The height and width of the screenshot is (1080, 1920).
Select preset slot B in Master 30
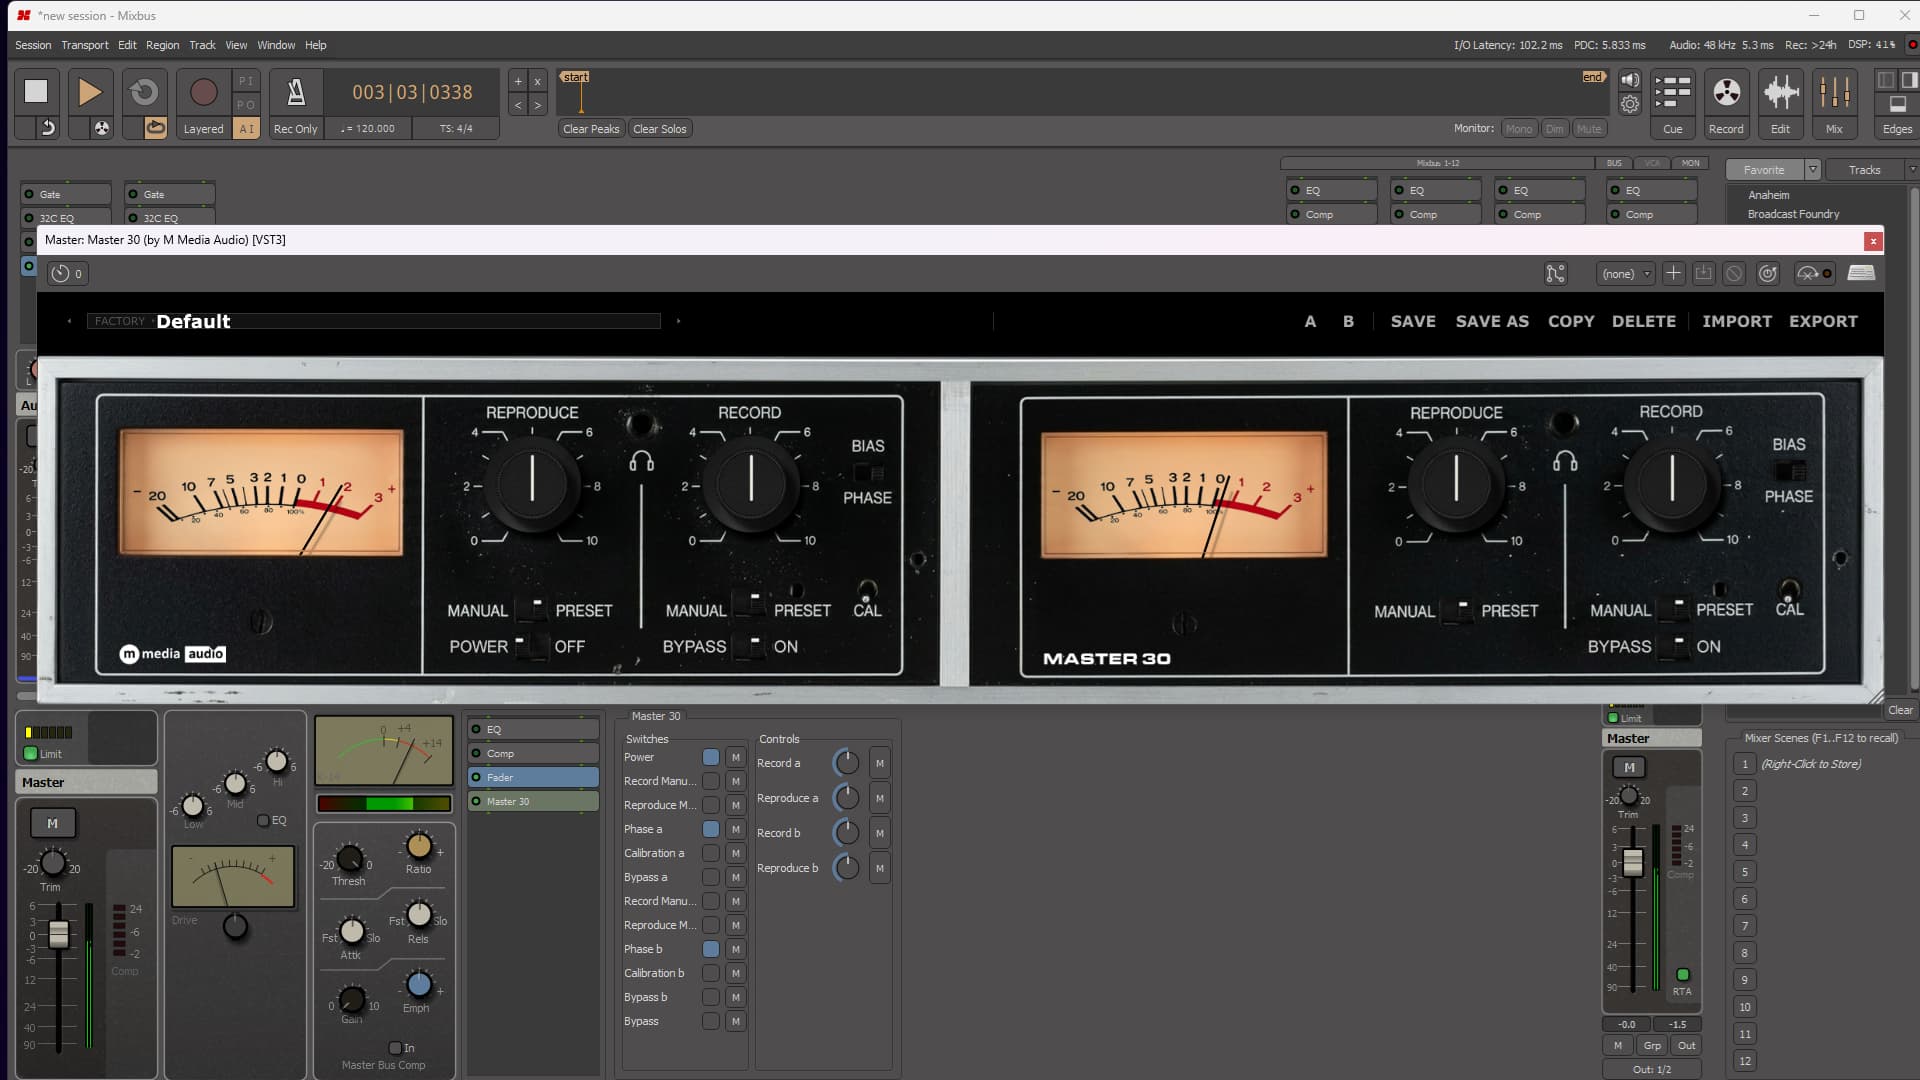pyautogui.click(x=1348, y=321)
